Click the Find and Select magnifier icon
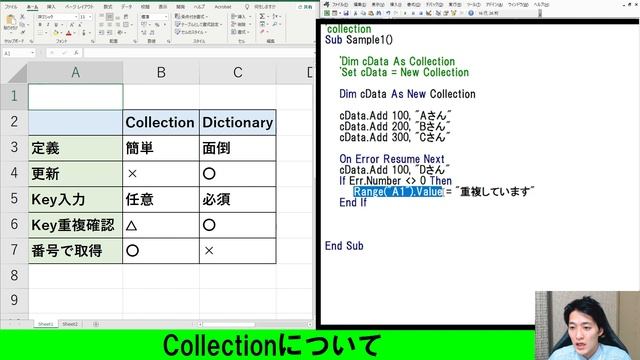Image resolution: width=640 pixels, height=360 pixels. coord(275,24)
